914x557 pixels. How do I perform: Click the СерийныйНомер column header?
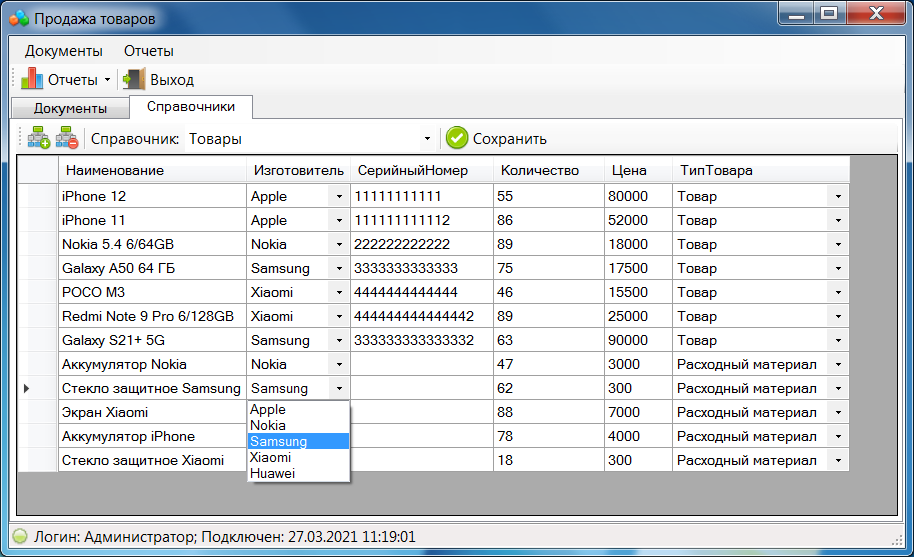click(422, 170)
